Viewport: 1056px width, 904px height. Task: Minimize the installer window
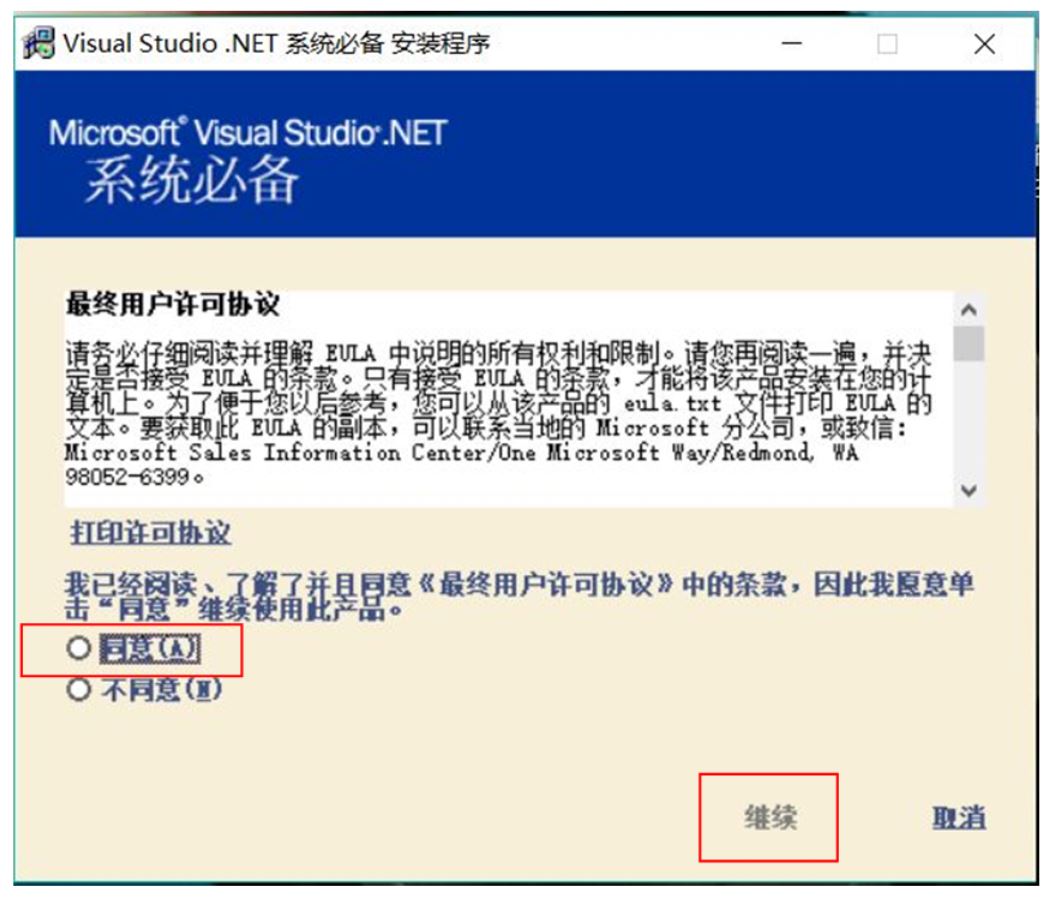(791, 44)
